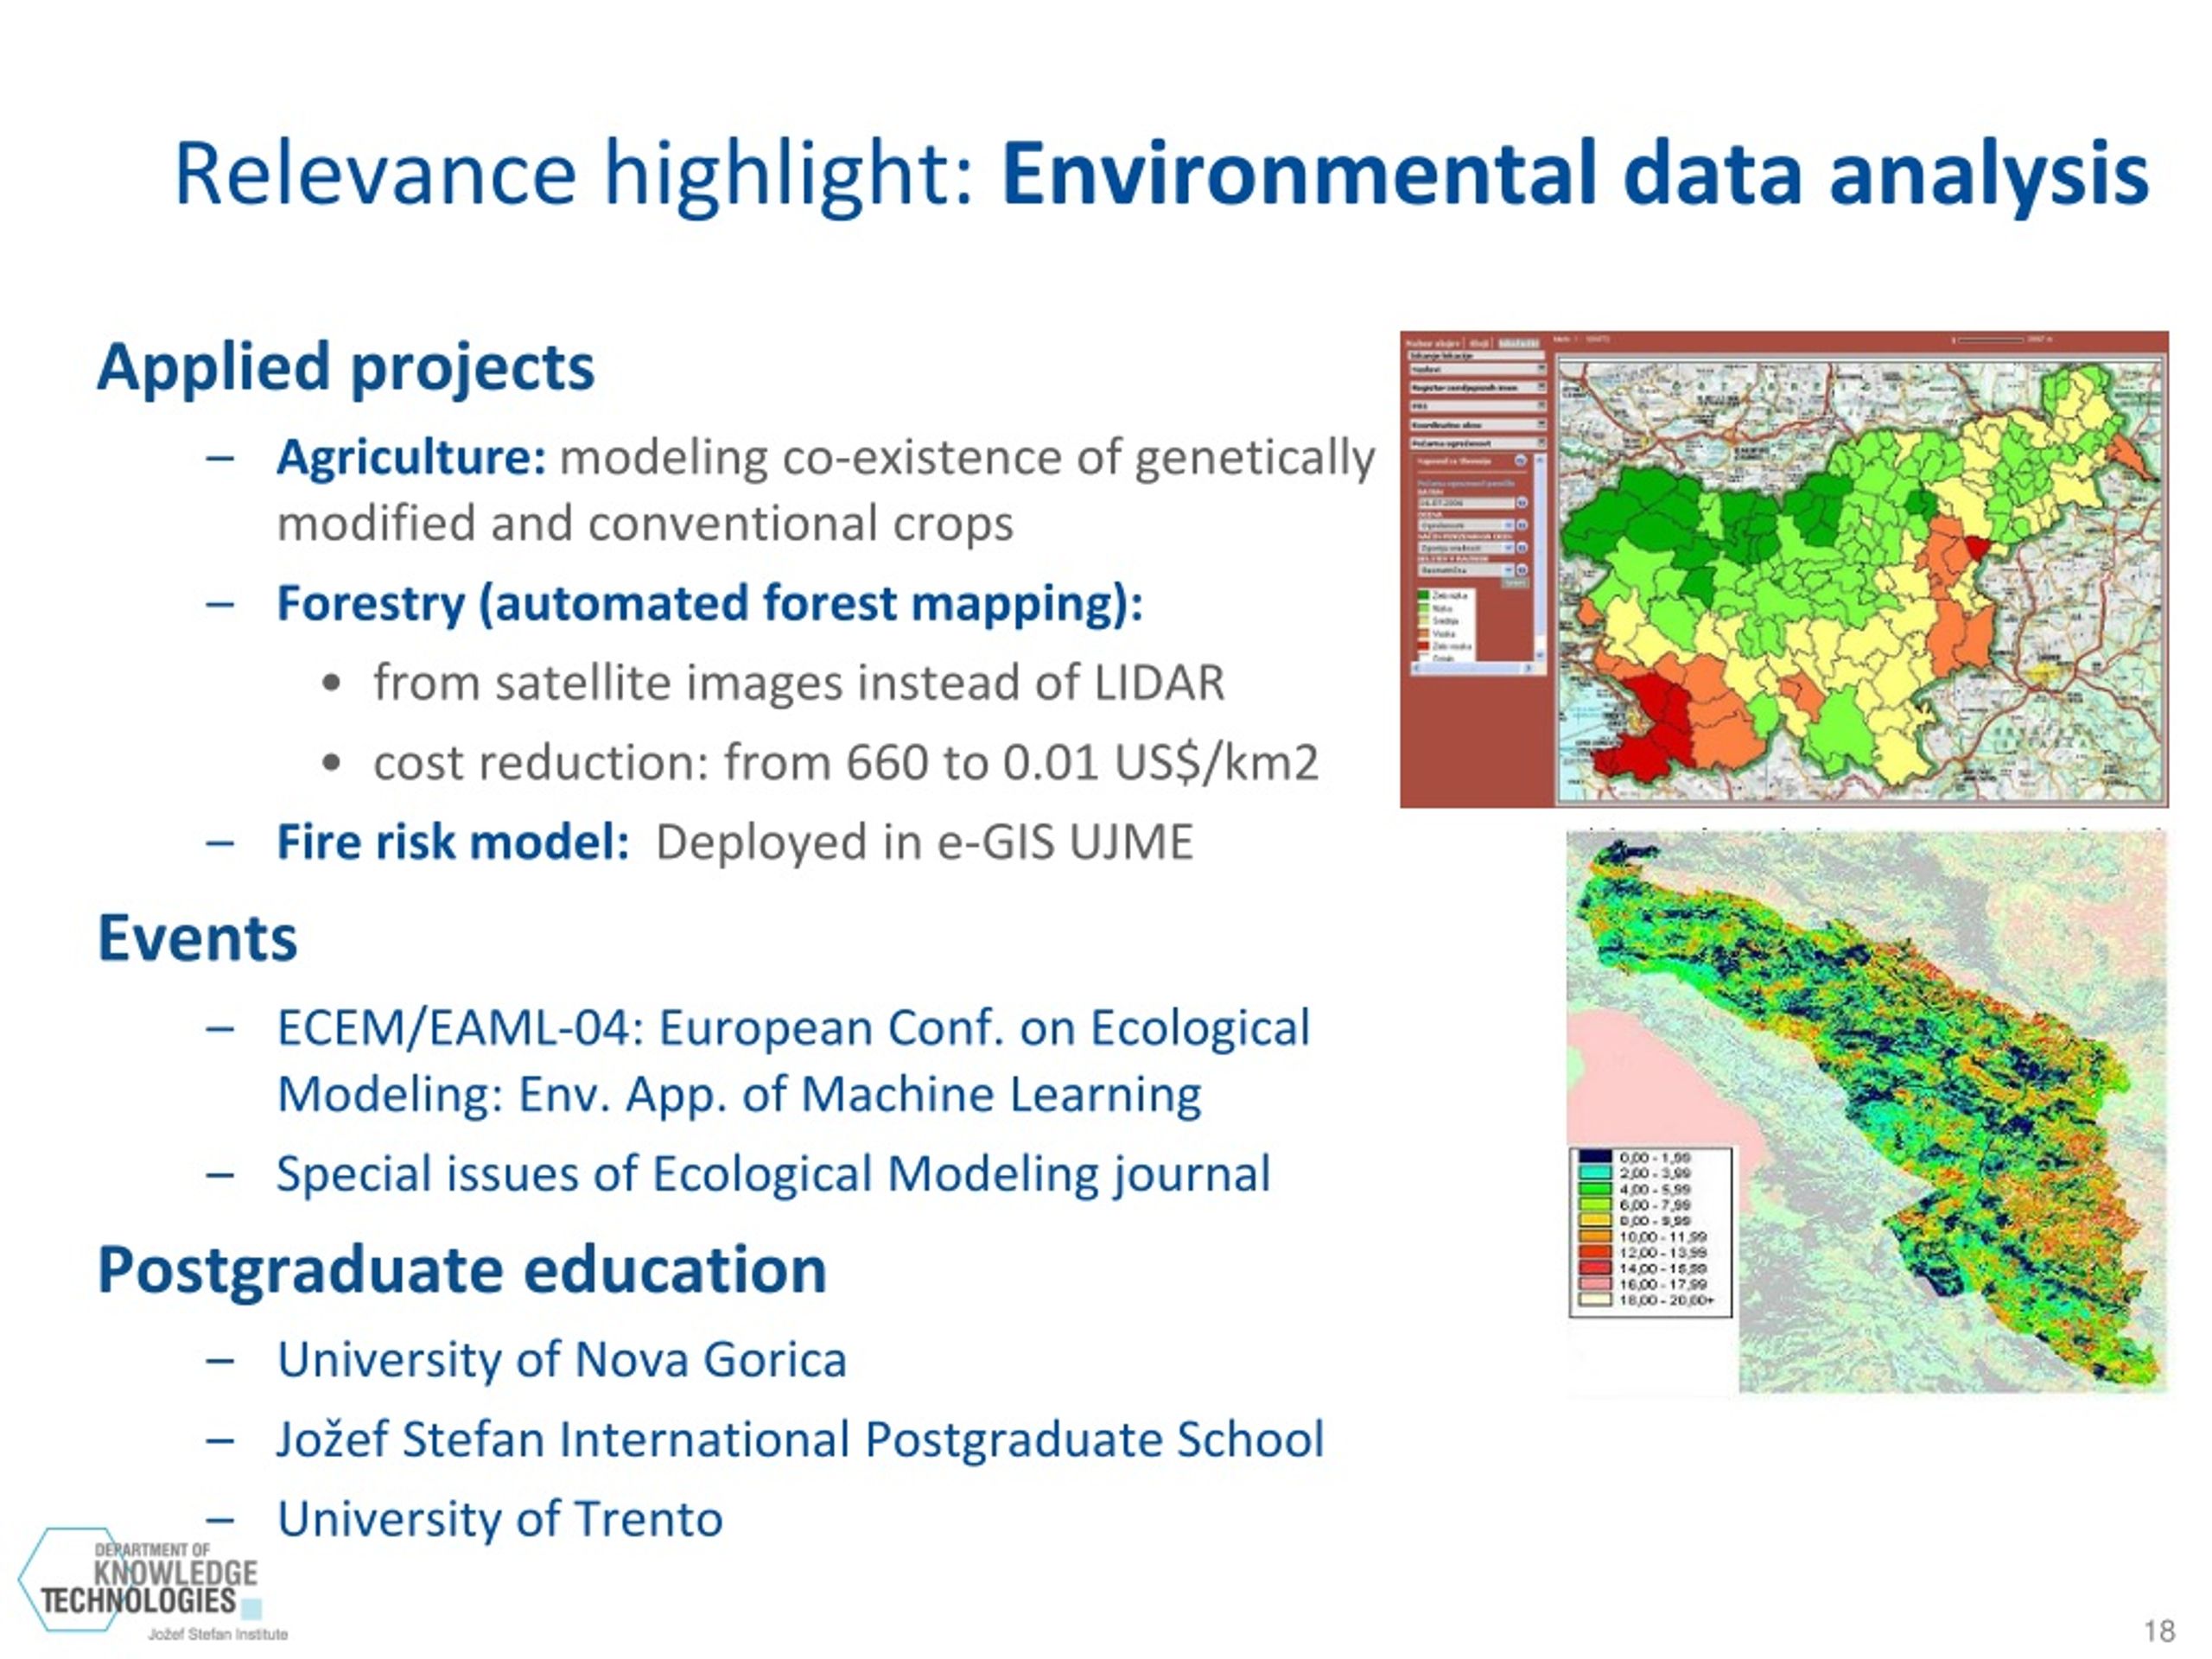Click the 'Agriculture:' bullet label
Image resolution: width=2212 pixels, height=1659 pixels.
point(411,458)
